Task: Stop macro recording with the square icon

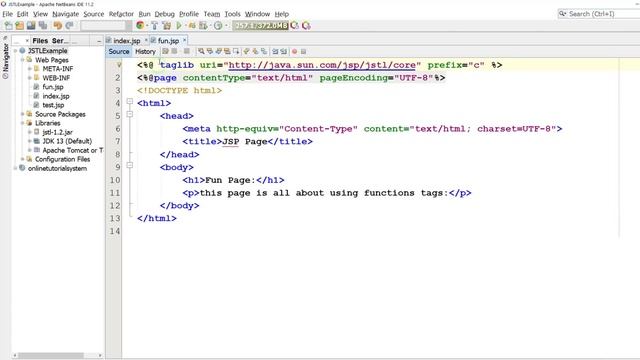Action: point(303,51)
